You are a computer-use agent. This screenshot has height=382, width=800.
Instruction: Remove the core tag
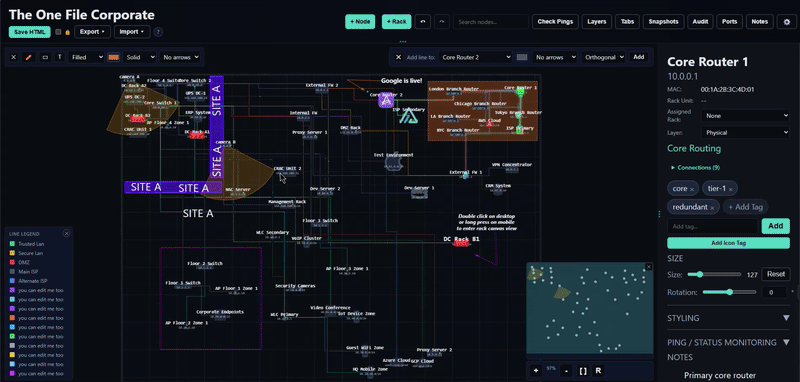(692, 189)
